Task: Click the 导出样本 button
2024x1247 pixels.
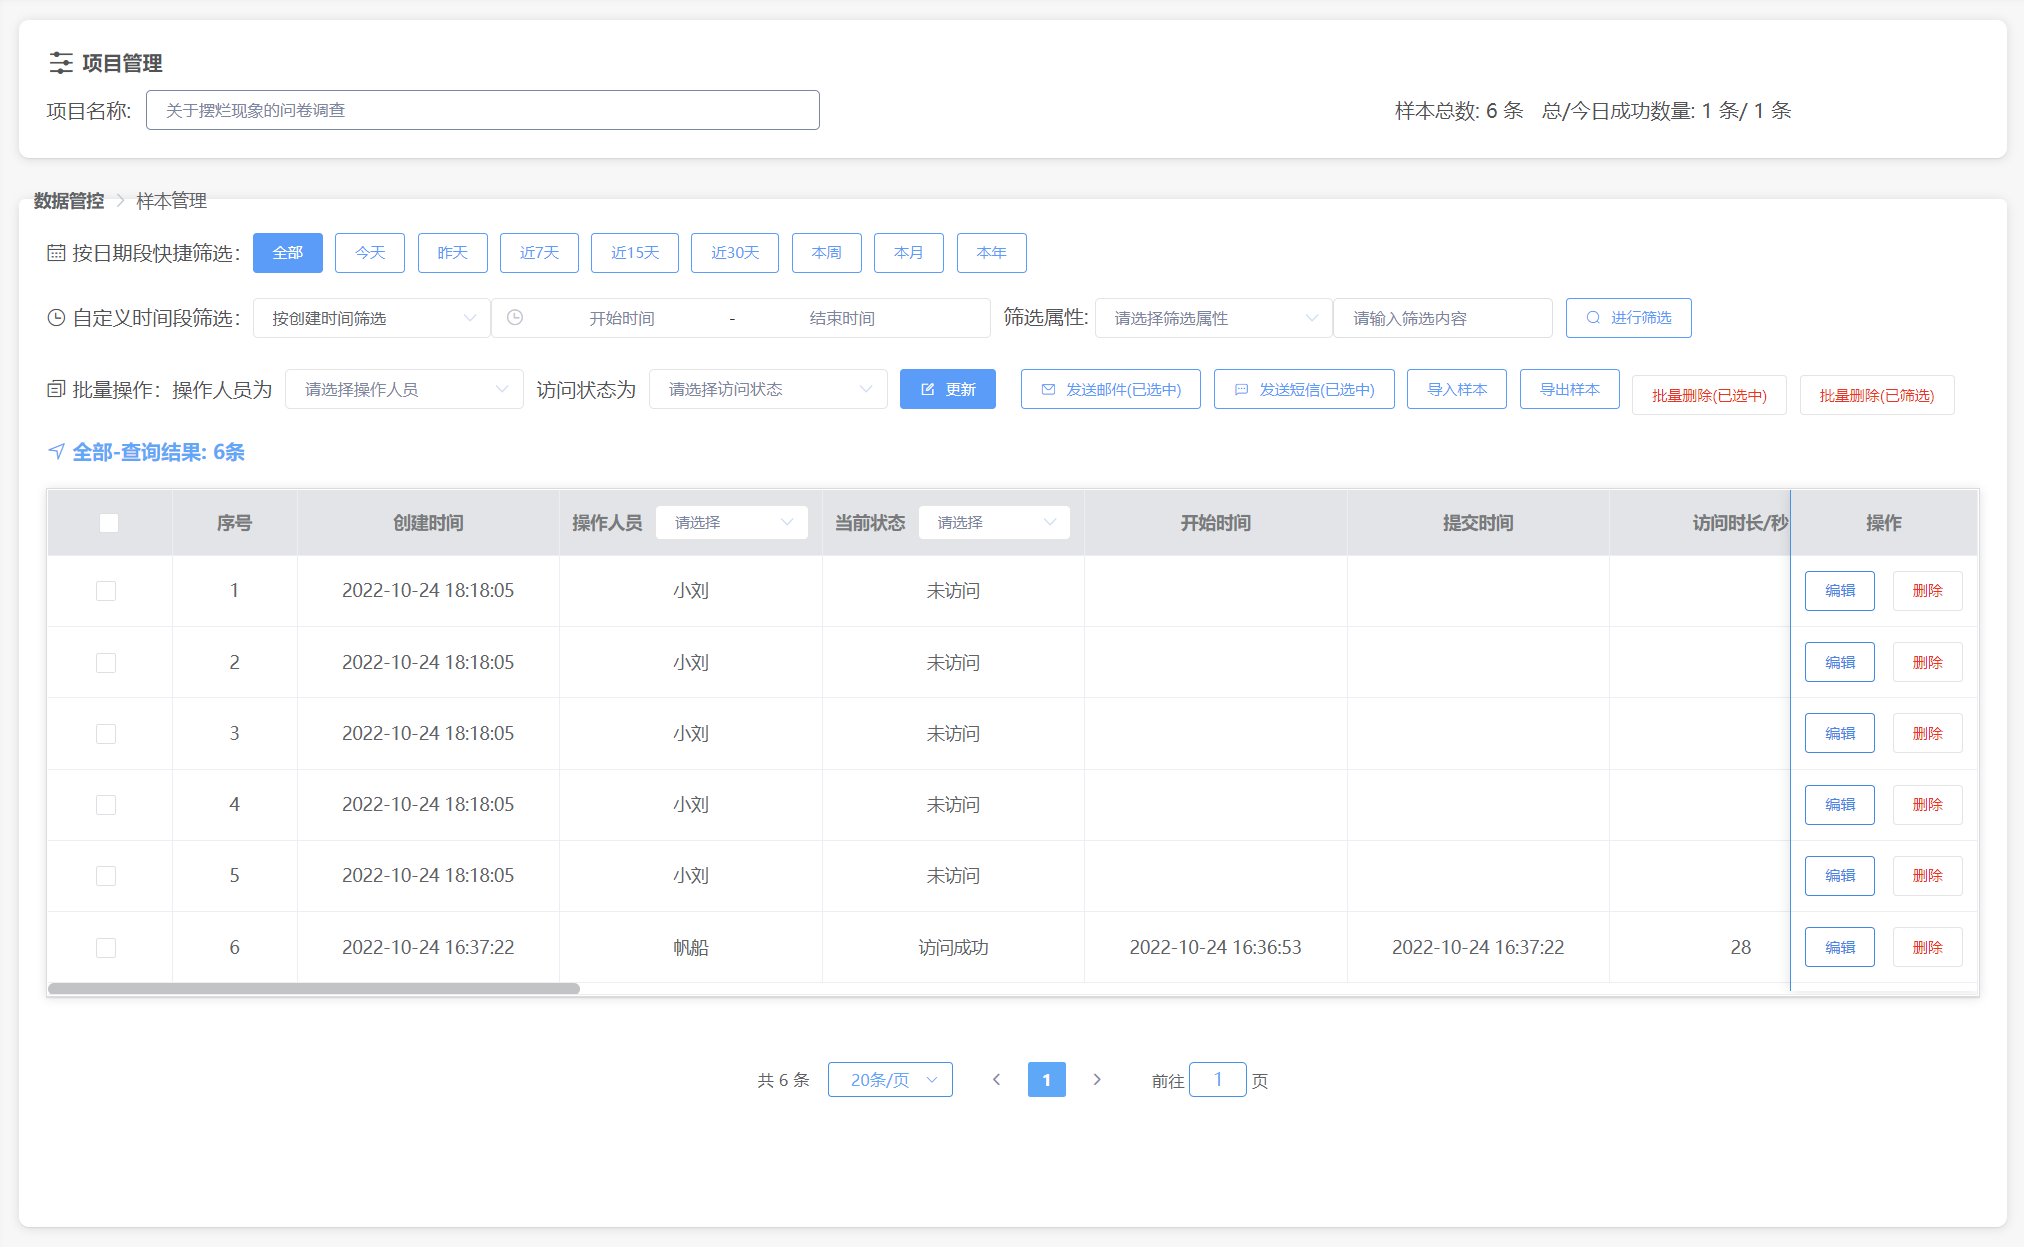Action: pos(1570,389)
